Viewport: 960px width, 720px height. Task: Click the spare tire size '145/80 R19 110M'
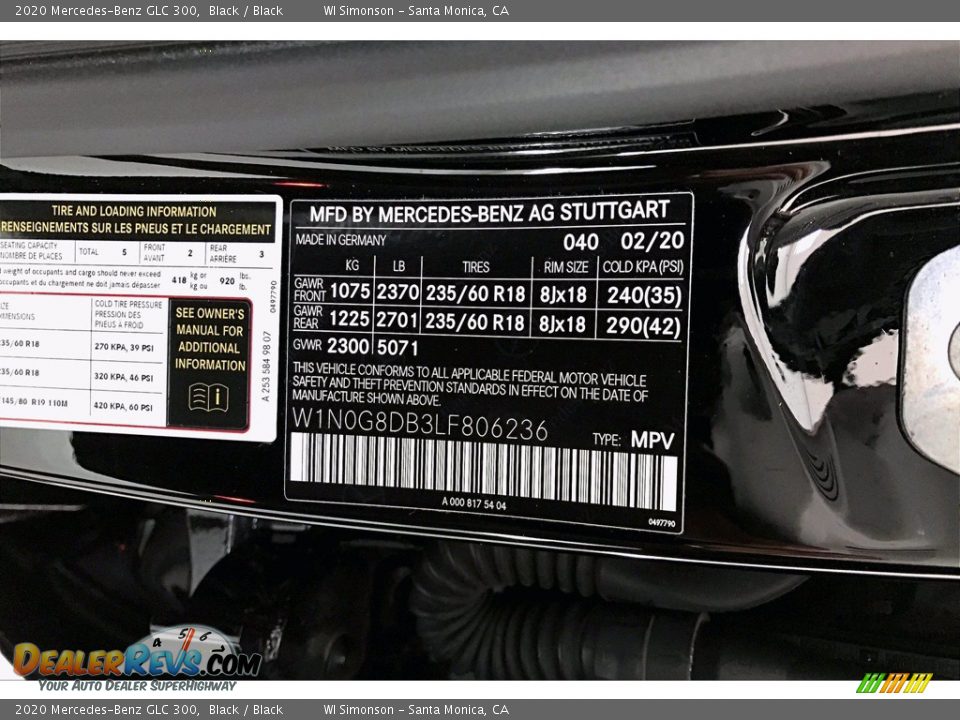click(x=34, y=402)
